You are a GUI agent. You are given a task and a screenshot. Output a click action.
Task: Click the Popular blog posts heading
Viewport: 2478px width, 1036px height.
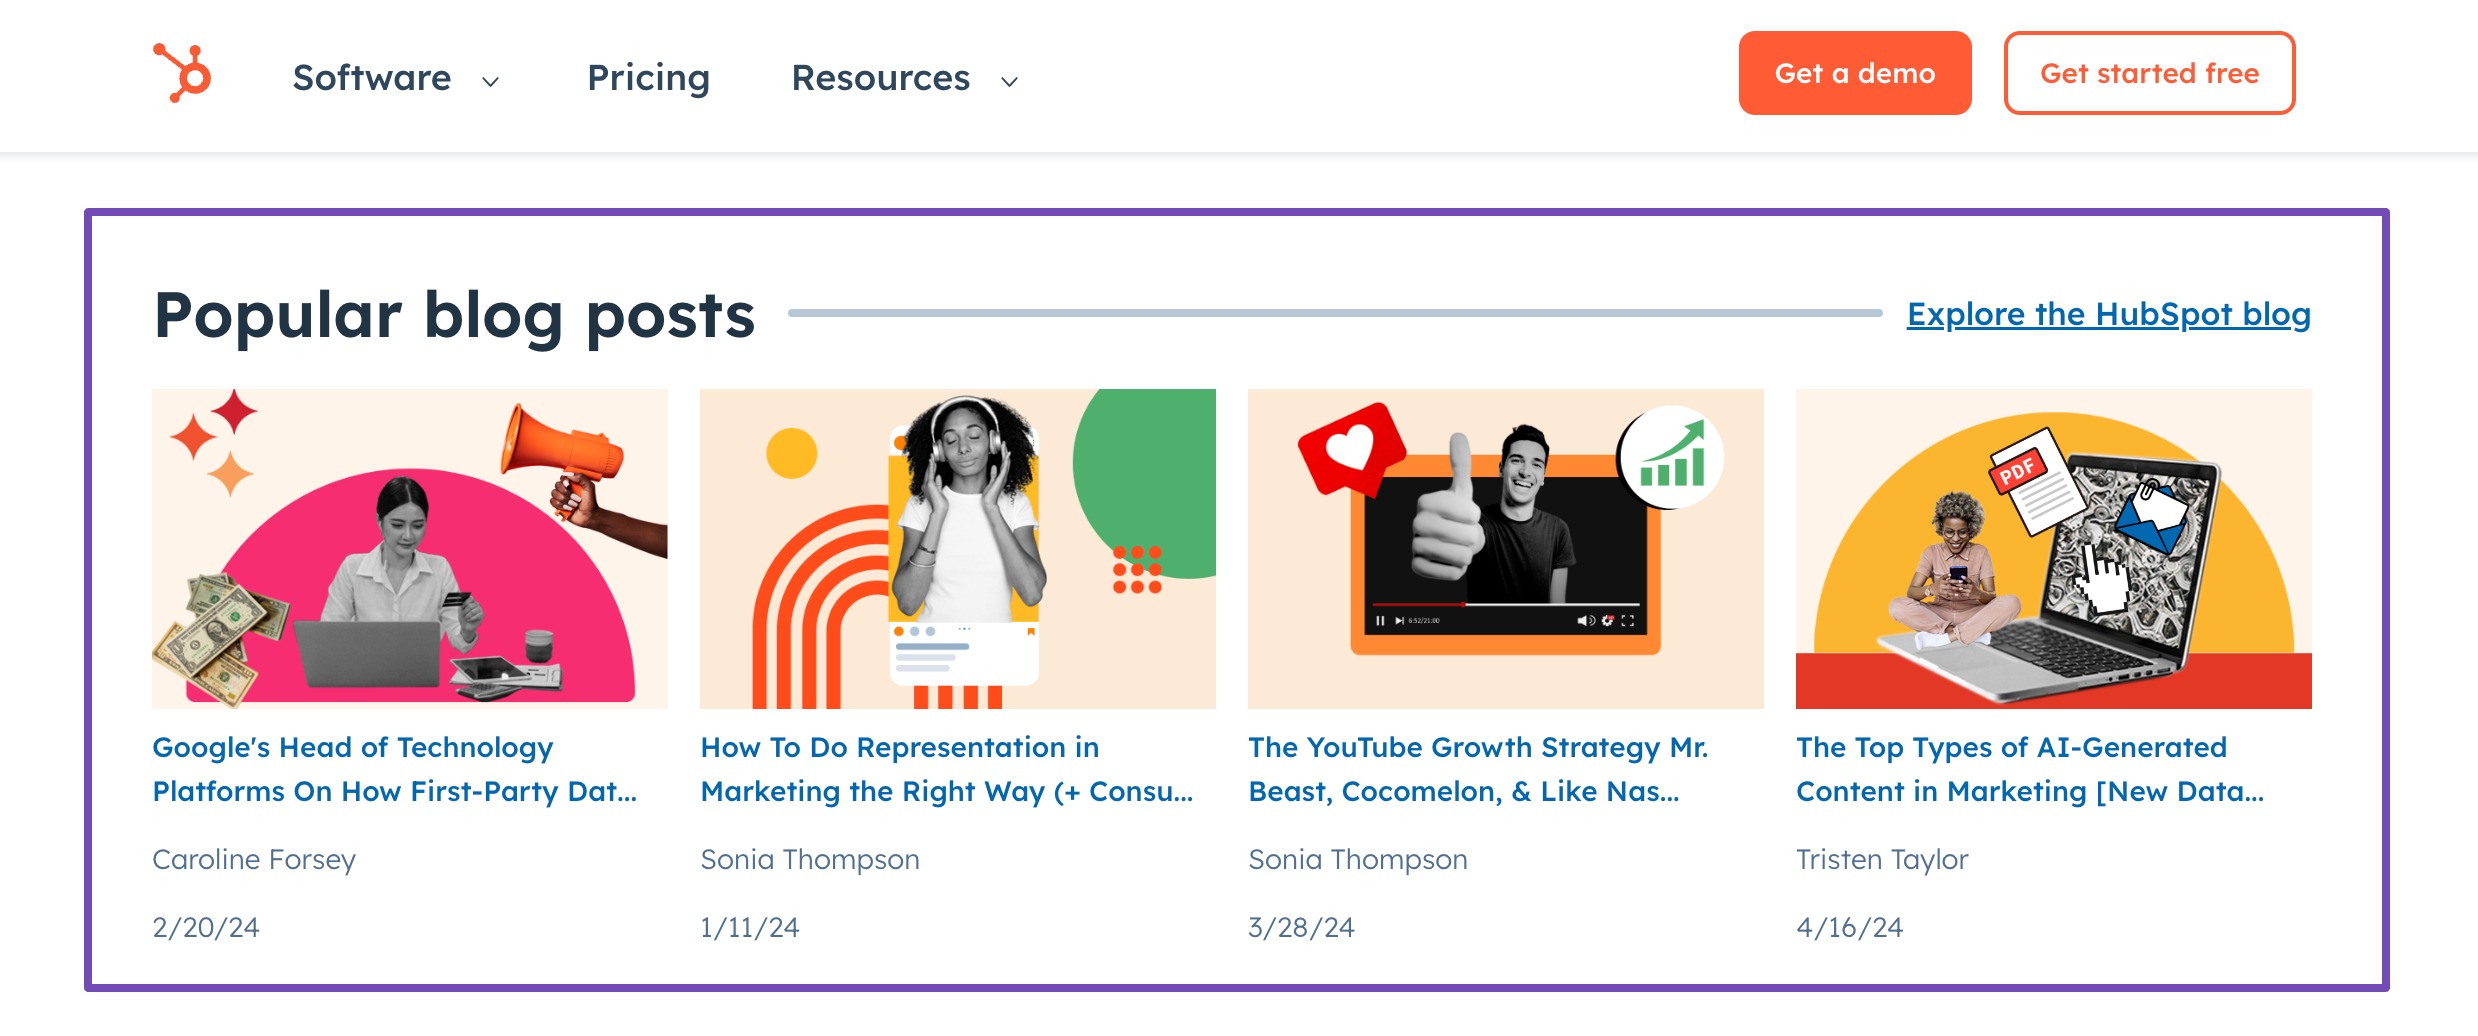click(x=454, y=316)
